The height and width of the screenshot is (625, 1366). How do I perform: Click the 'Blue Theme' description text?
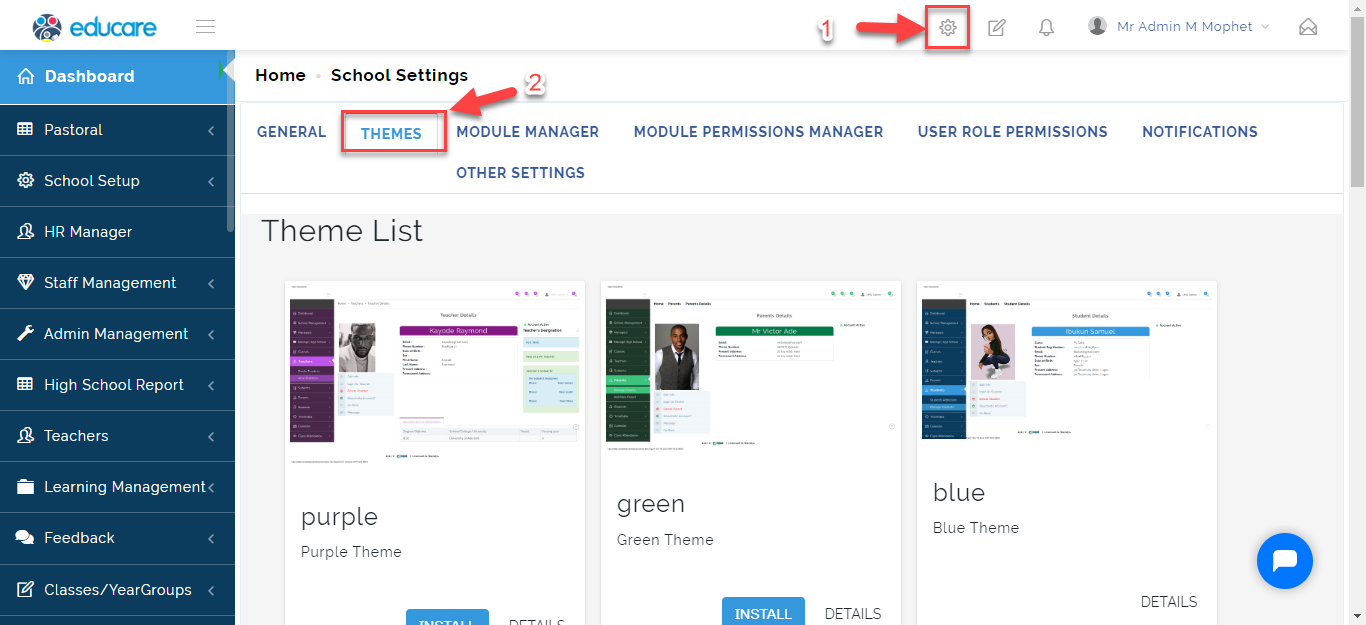tap(976, 528)
